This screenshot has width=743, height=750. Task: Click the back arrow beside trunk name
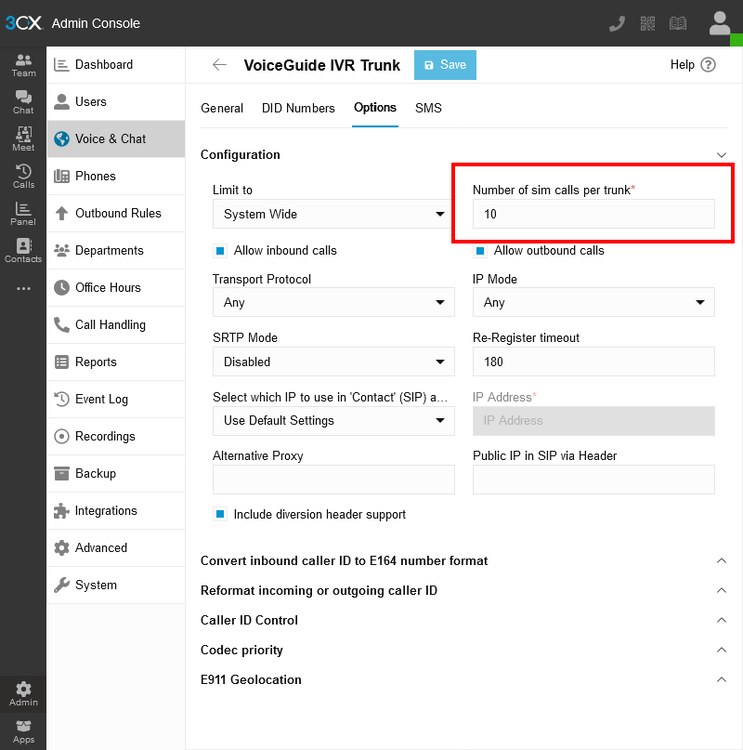pyautogui.click(x=220, y=65)
